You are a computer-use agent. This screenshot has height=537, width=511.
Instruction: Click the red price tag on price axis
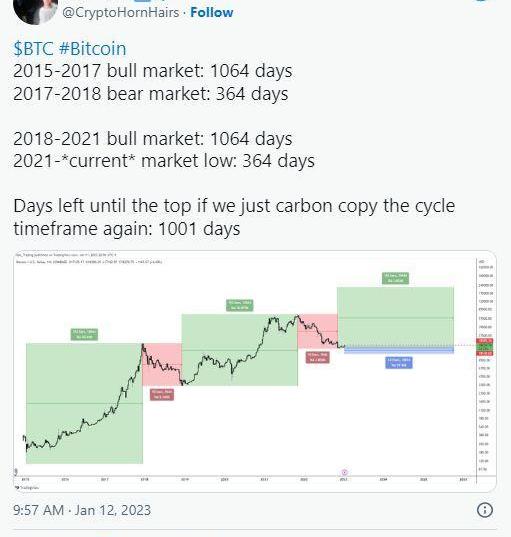485,341
